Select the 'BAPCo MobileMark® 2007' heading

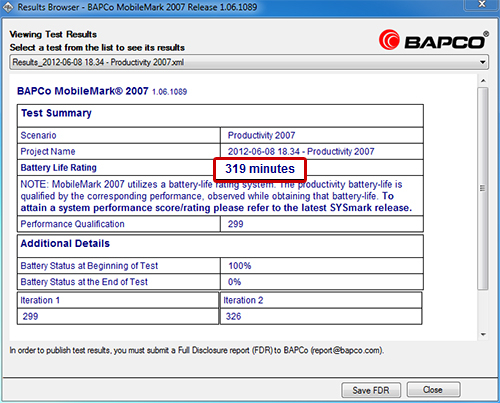[x=83, y=91]
